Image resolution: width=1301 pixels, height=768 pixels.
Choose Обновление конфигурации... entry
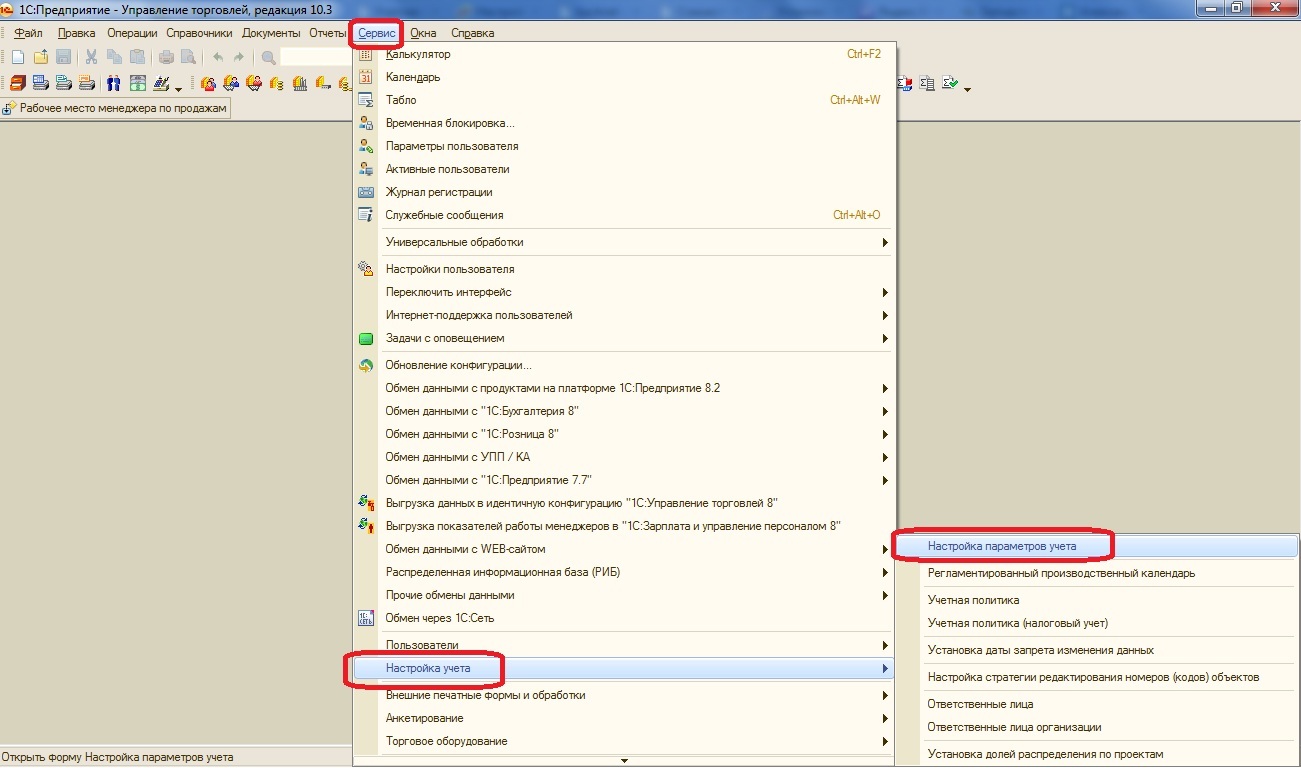[625, 365]
